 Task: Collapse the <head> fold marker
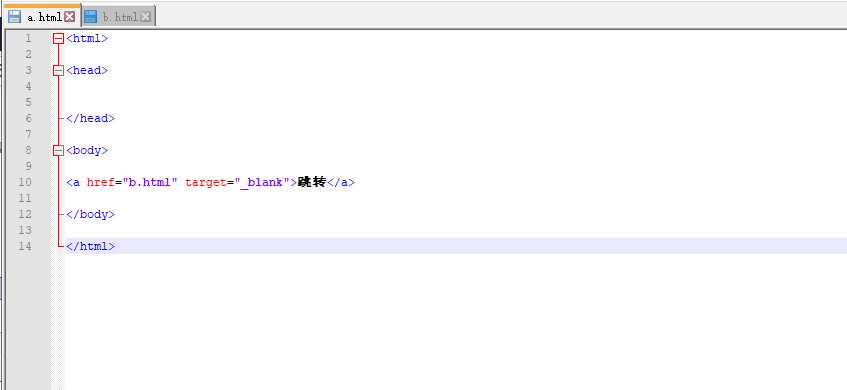pyautogui.click(x=58, y=70)
